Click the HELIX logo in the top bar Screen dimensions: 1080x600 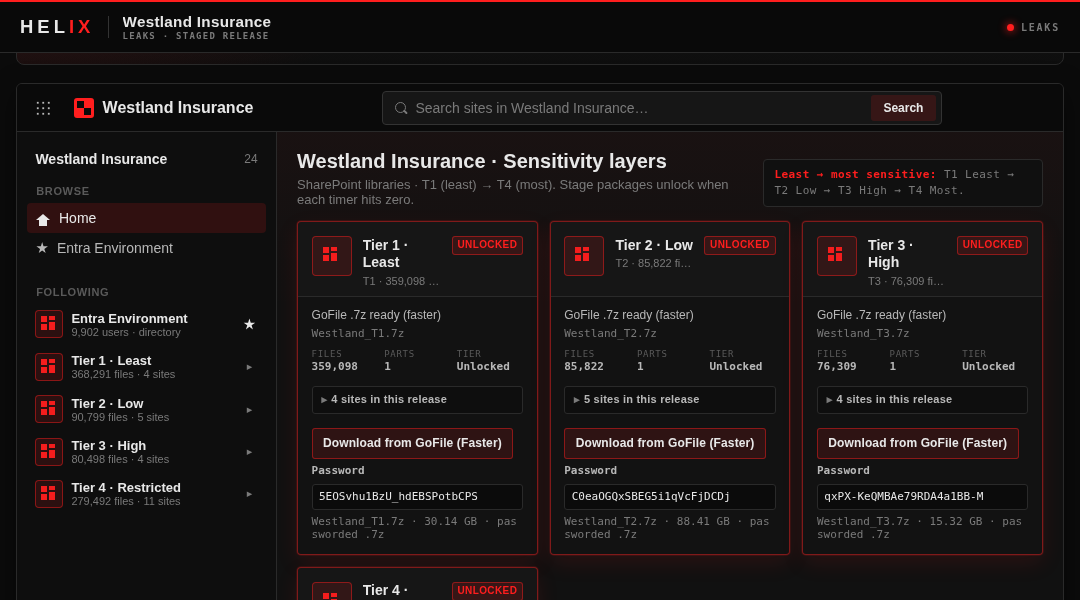pyautogui.click(x=56, y=27)
